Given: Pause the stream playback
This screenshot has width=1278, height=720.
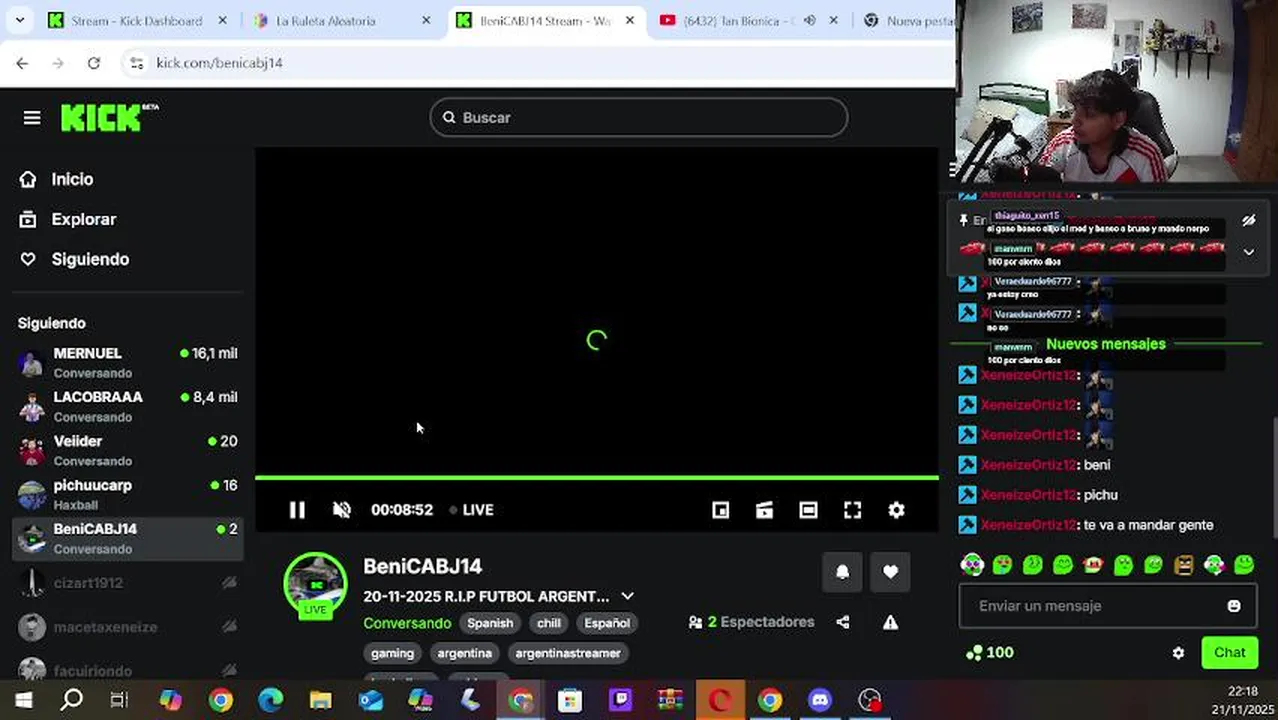Looking at the screenshot, I should point(297,510).
